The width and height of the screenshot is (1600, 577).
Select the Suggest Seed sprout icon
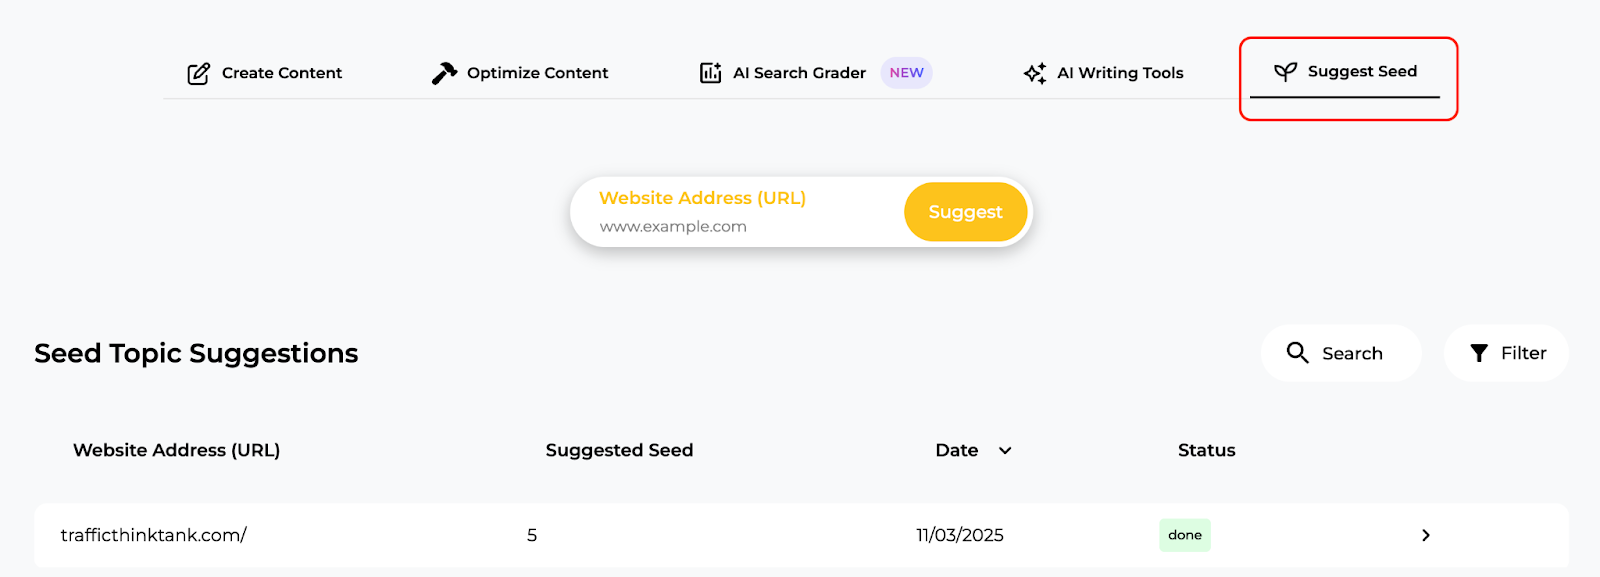click(x=1285, y=71)
